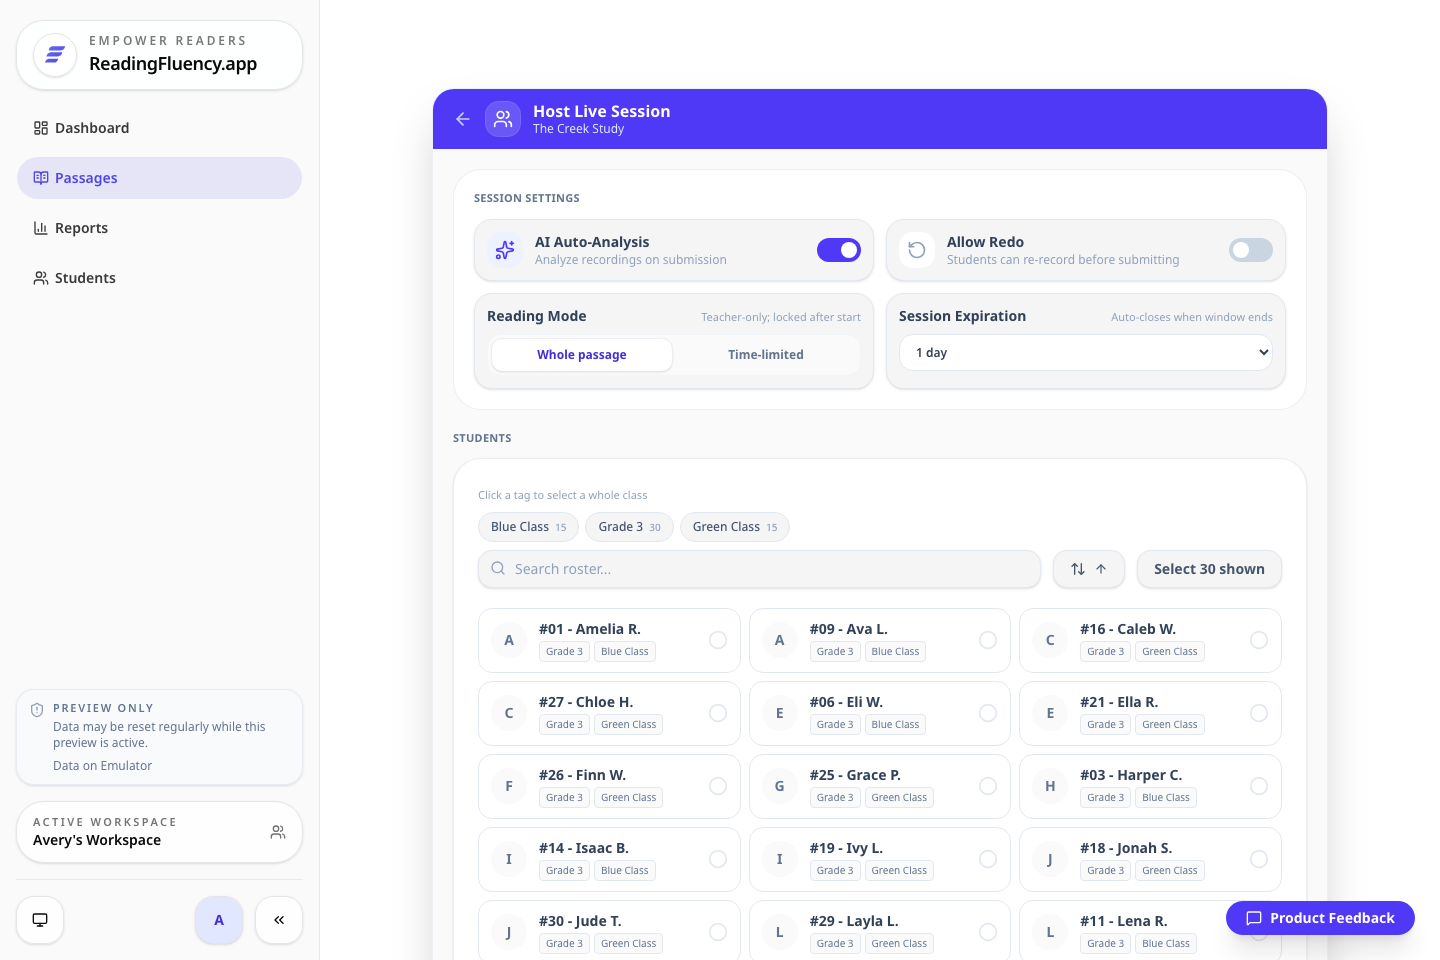
Task: Click the Reports chart icon
Action: pos(41,228)
